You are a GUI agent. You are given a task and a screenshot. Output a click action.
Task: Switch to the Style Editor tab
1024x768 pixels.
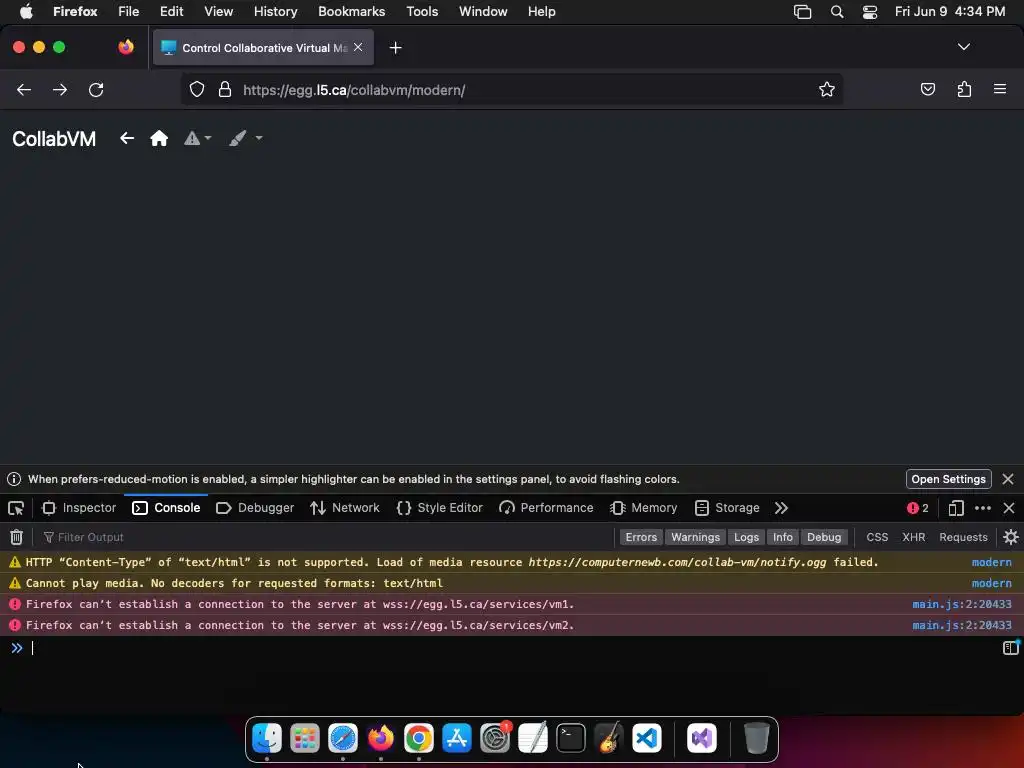click(440, 507)
